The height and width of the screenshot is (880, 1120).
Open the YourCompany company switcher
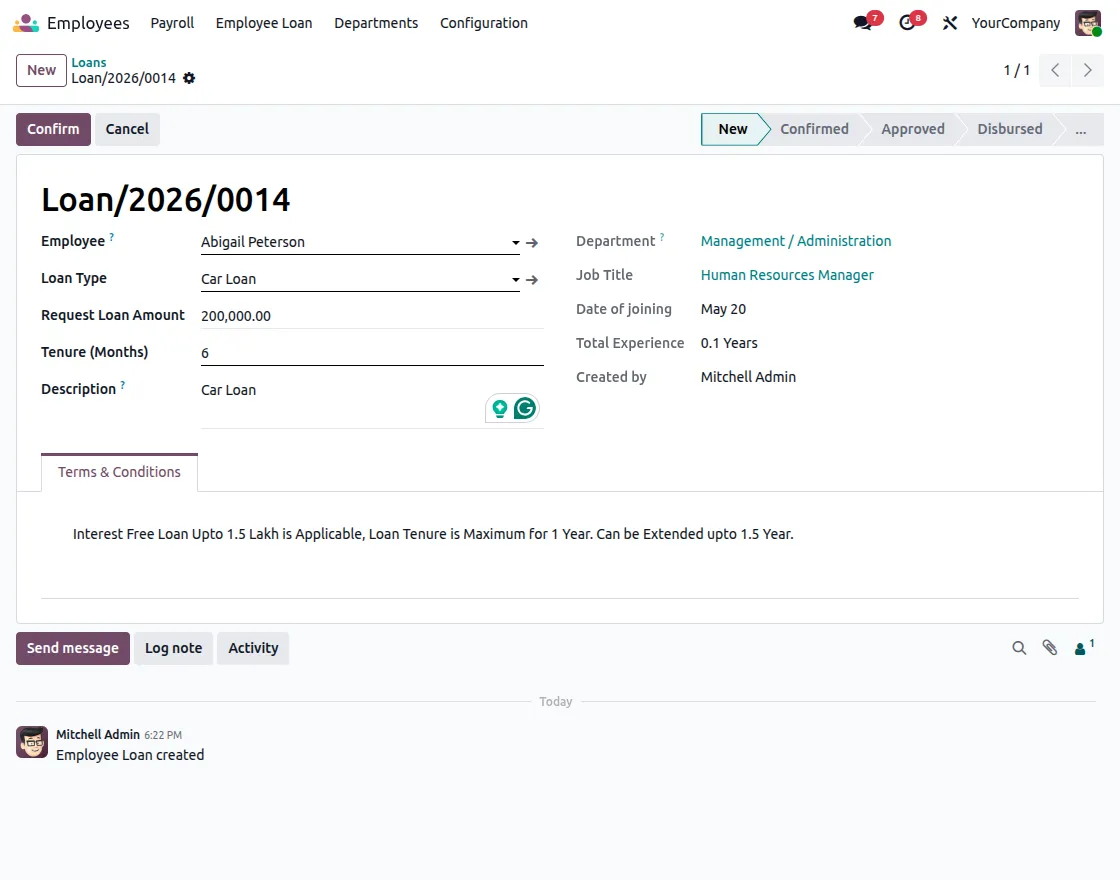point(1015,23)
